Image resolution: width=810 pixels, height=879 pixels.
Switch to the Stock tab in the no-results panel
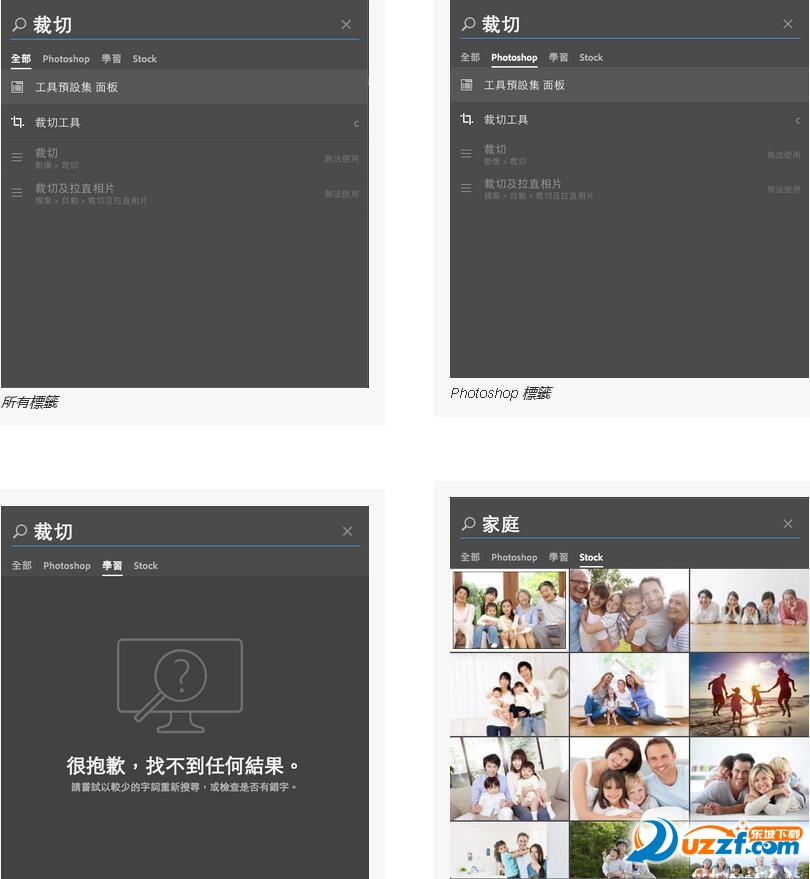[x=146, y=566]
